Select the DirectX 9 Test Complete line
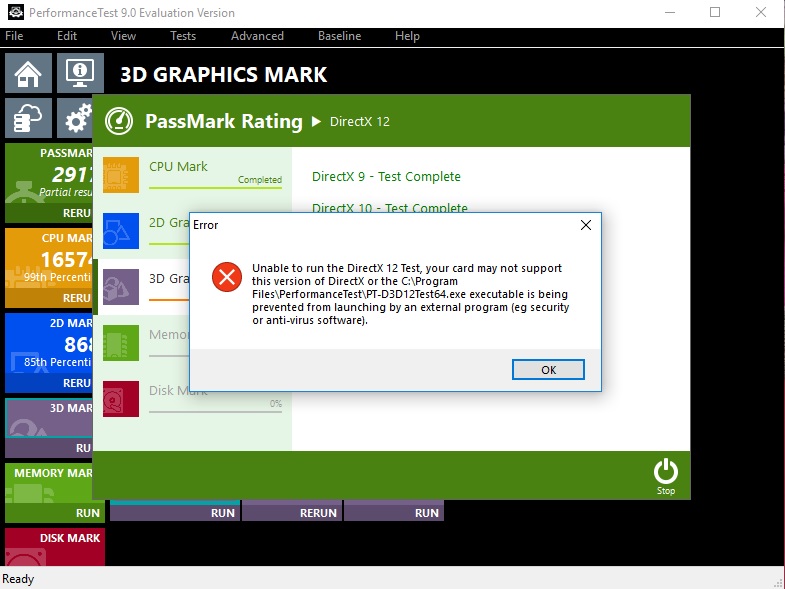Screen dimensions: 785x589 tap(386, 177)
